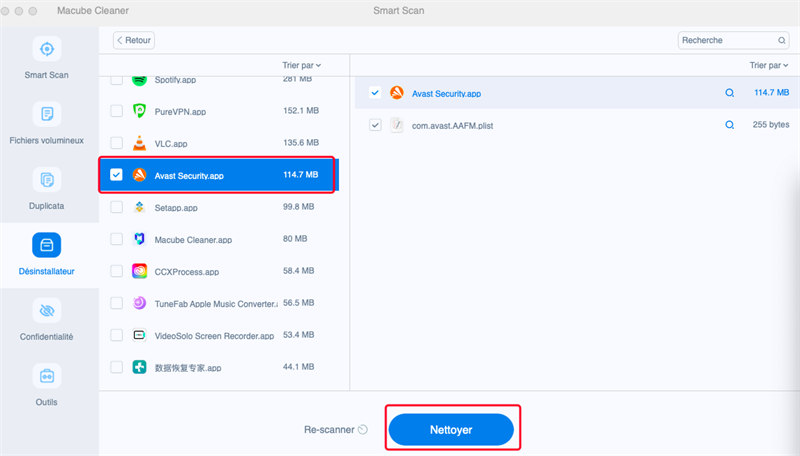
Task: Click the 99.8 MB size value
Action: pos(298,207)
